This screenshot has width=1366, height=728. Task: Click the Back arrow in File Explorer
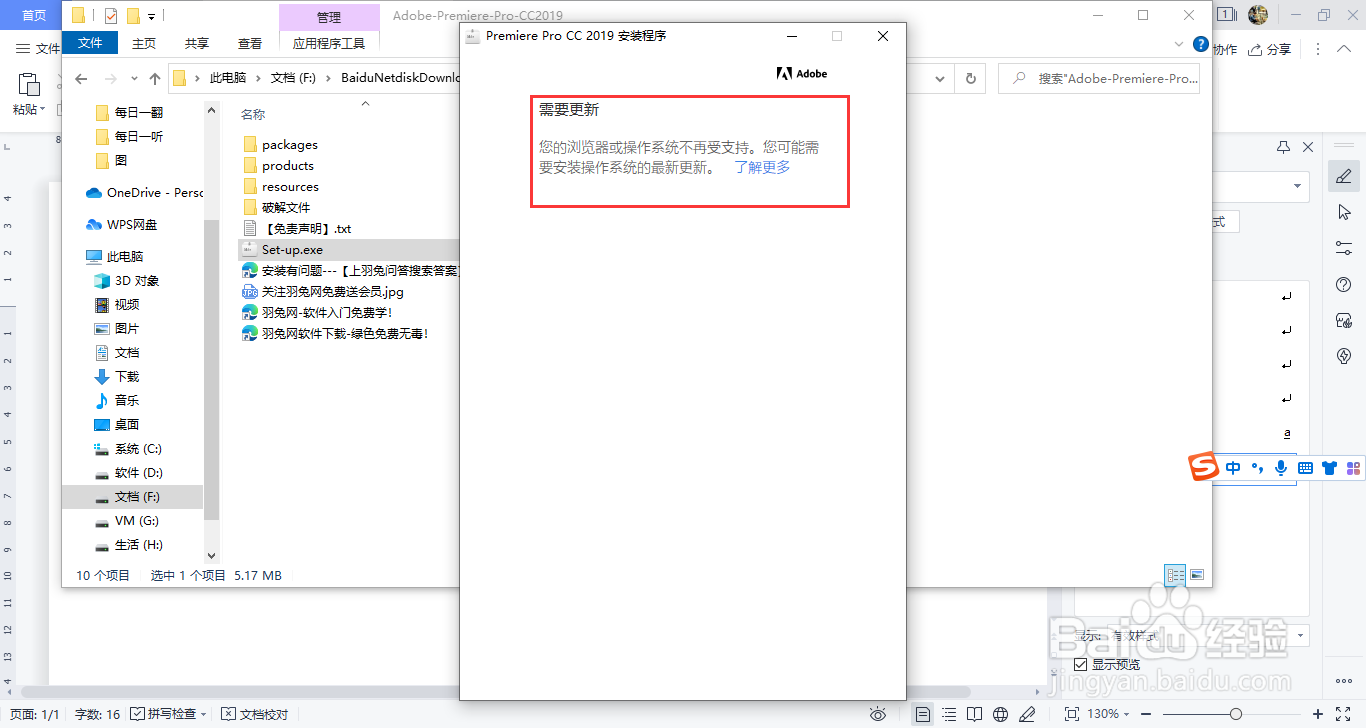[82, 78]
